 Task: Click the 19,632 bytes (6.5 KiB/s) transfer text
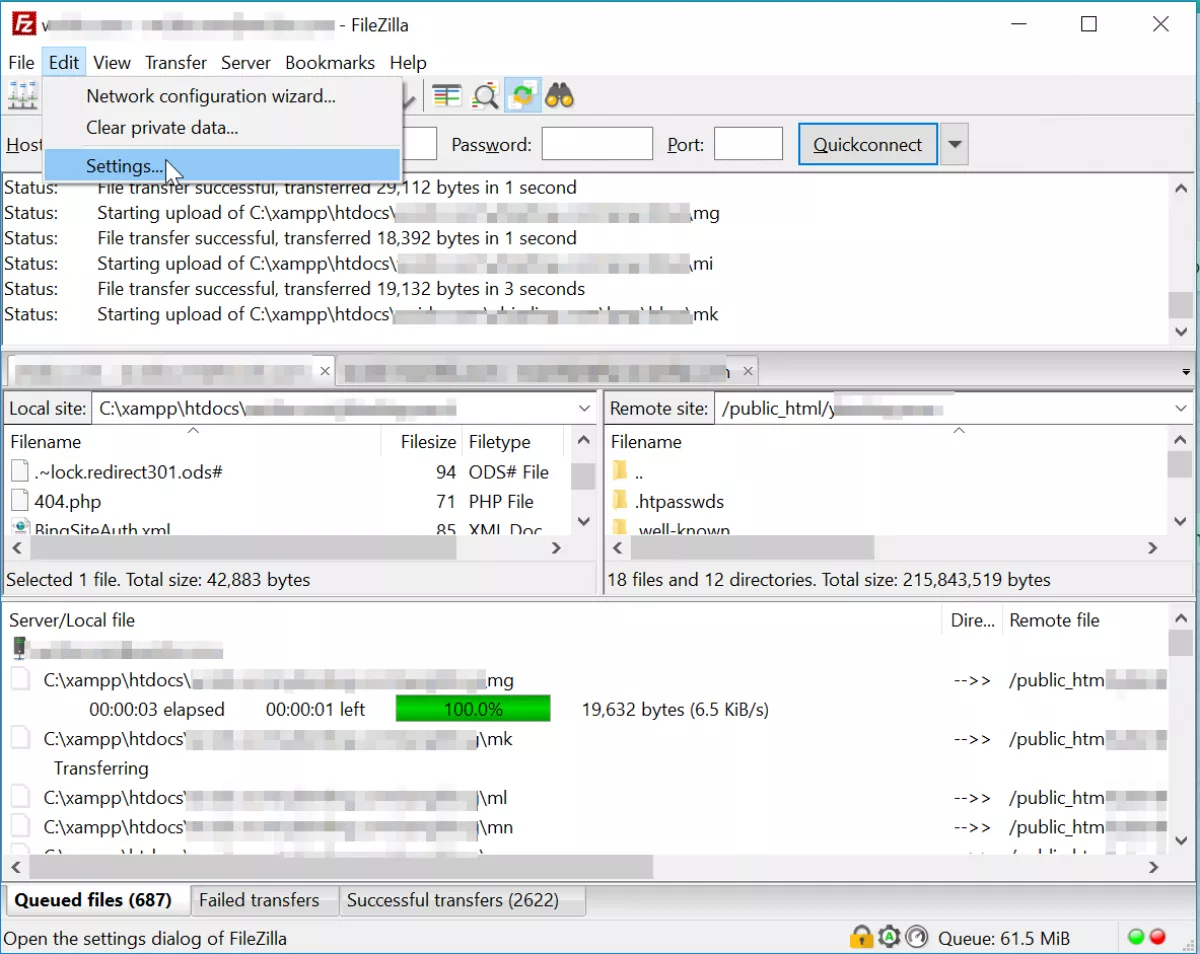(x=676, y=709)
